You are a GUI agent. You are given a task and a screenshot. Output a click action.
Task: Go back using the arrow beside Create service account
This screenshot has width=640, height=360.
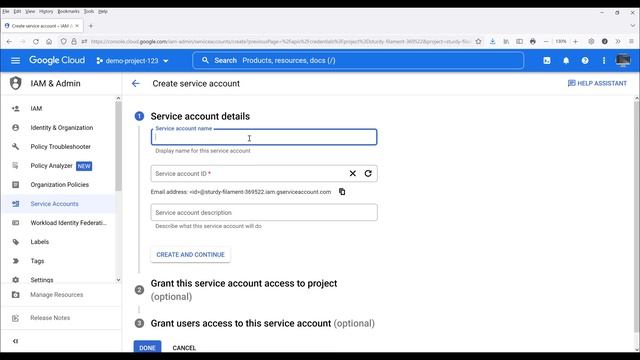click(x=136, y=83)
